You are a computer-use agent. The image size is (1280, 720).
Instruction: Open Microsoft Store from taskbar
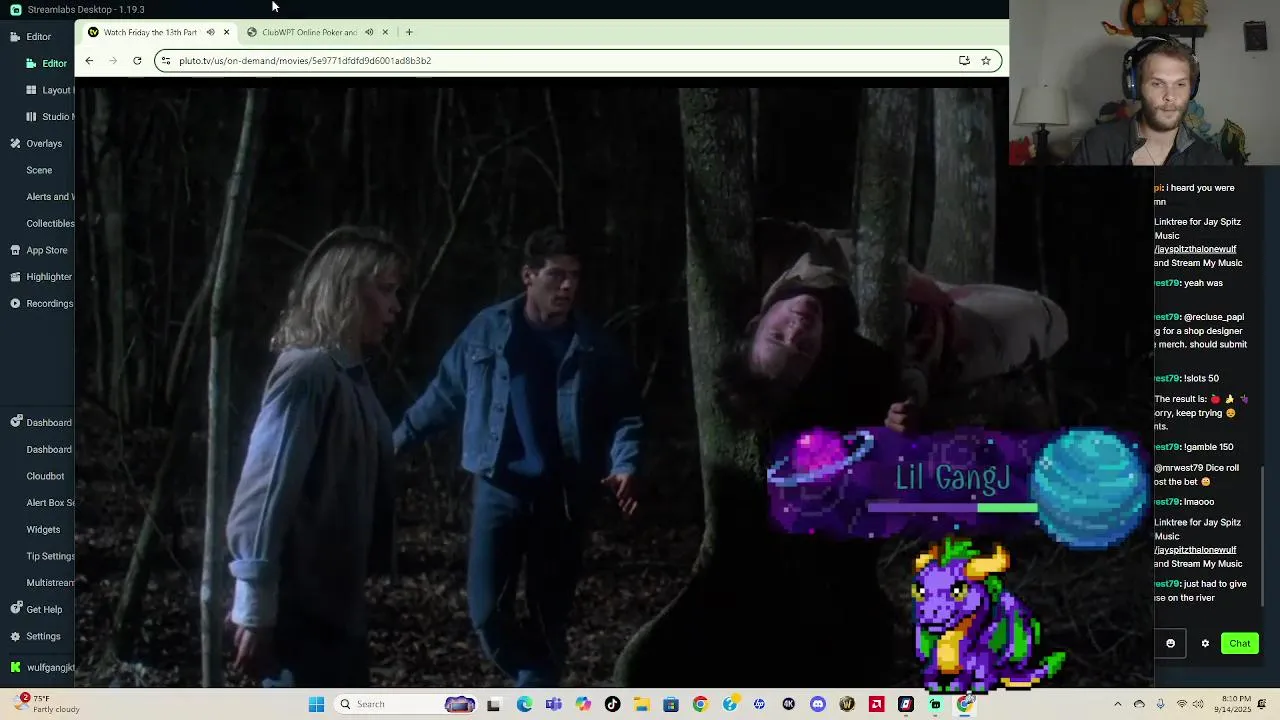coord(671,704)
